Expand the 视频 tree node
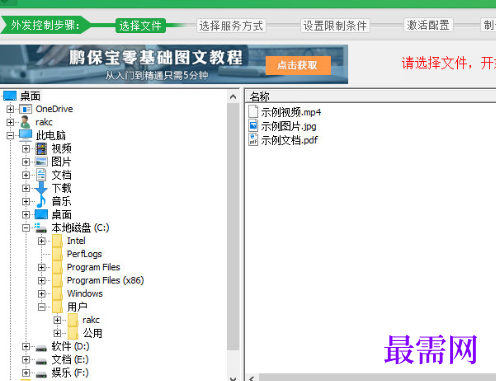This screenshot has width=496, height=381. [26, 149]
